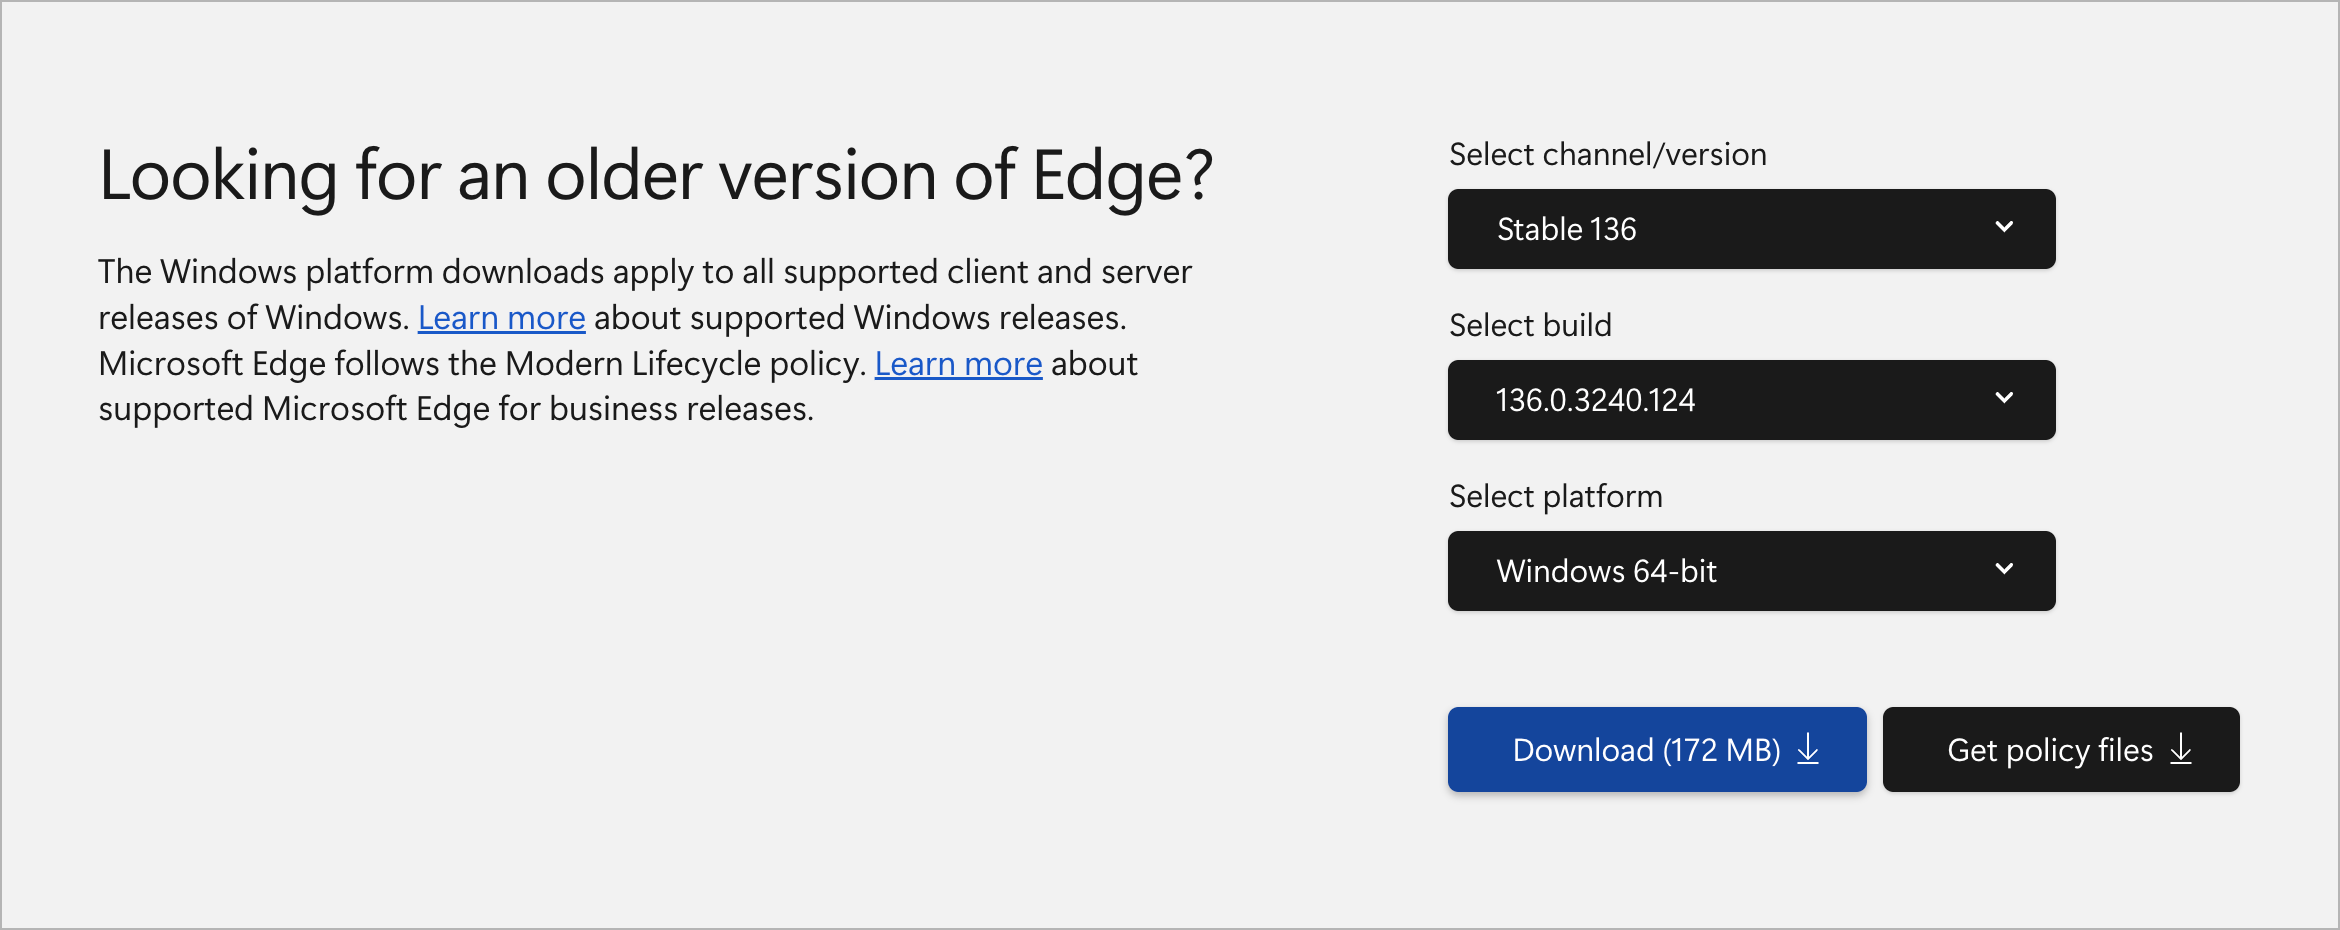Click the 'Select platform' label
Viewport: 2340px width, 930px height.
point(1555,497)
